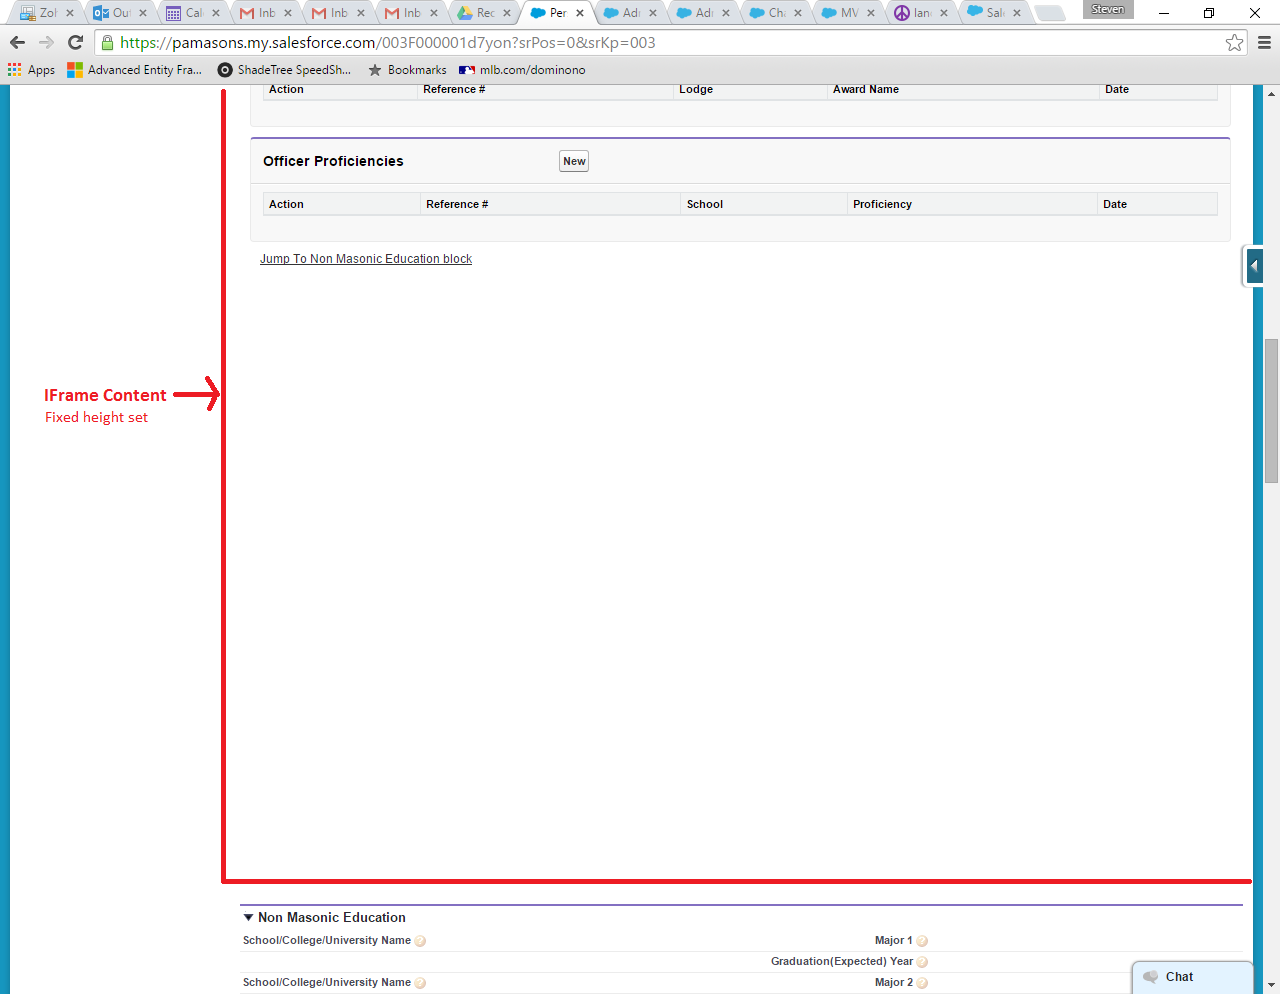This screenshot has height=994, width=1280.
Task: Open help for School/College/University Name field
Action: (421, 940)
